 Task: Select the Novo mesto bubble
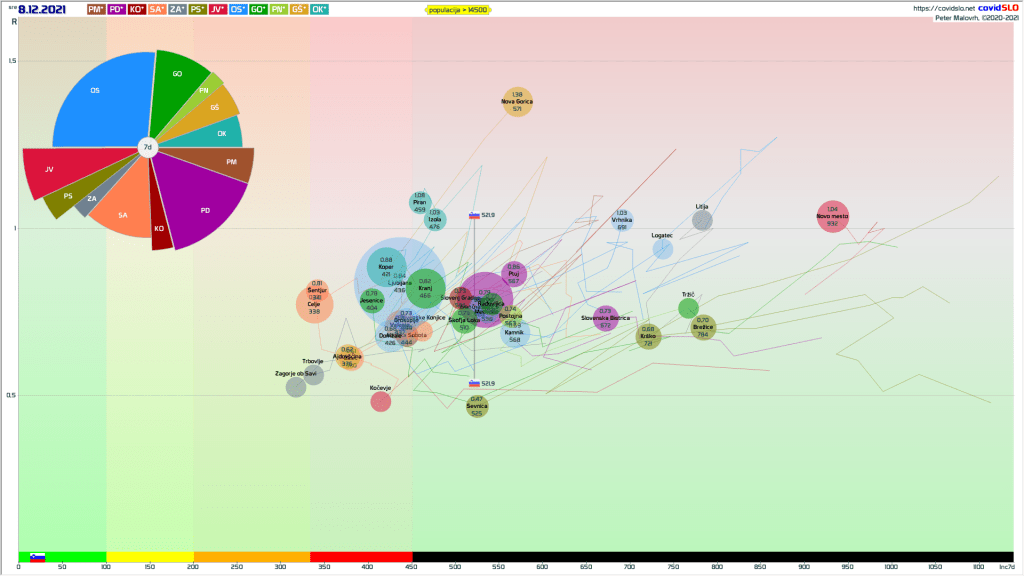pyautogui.click(x=832, y=216)
